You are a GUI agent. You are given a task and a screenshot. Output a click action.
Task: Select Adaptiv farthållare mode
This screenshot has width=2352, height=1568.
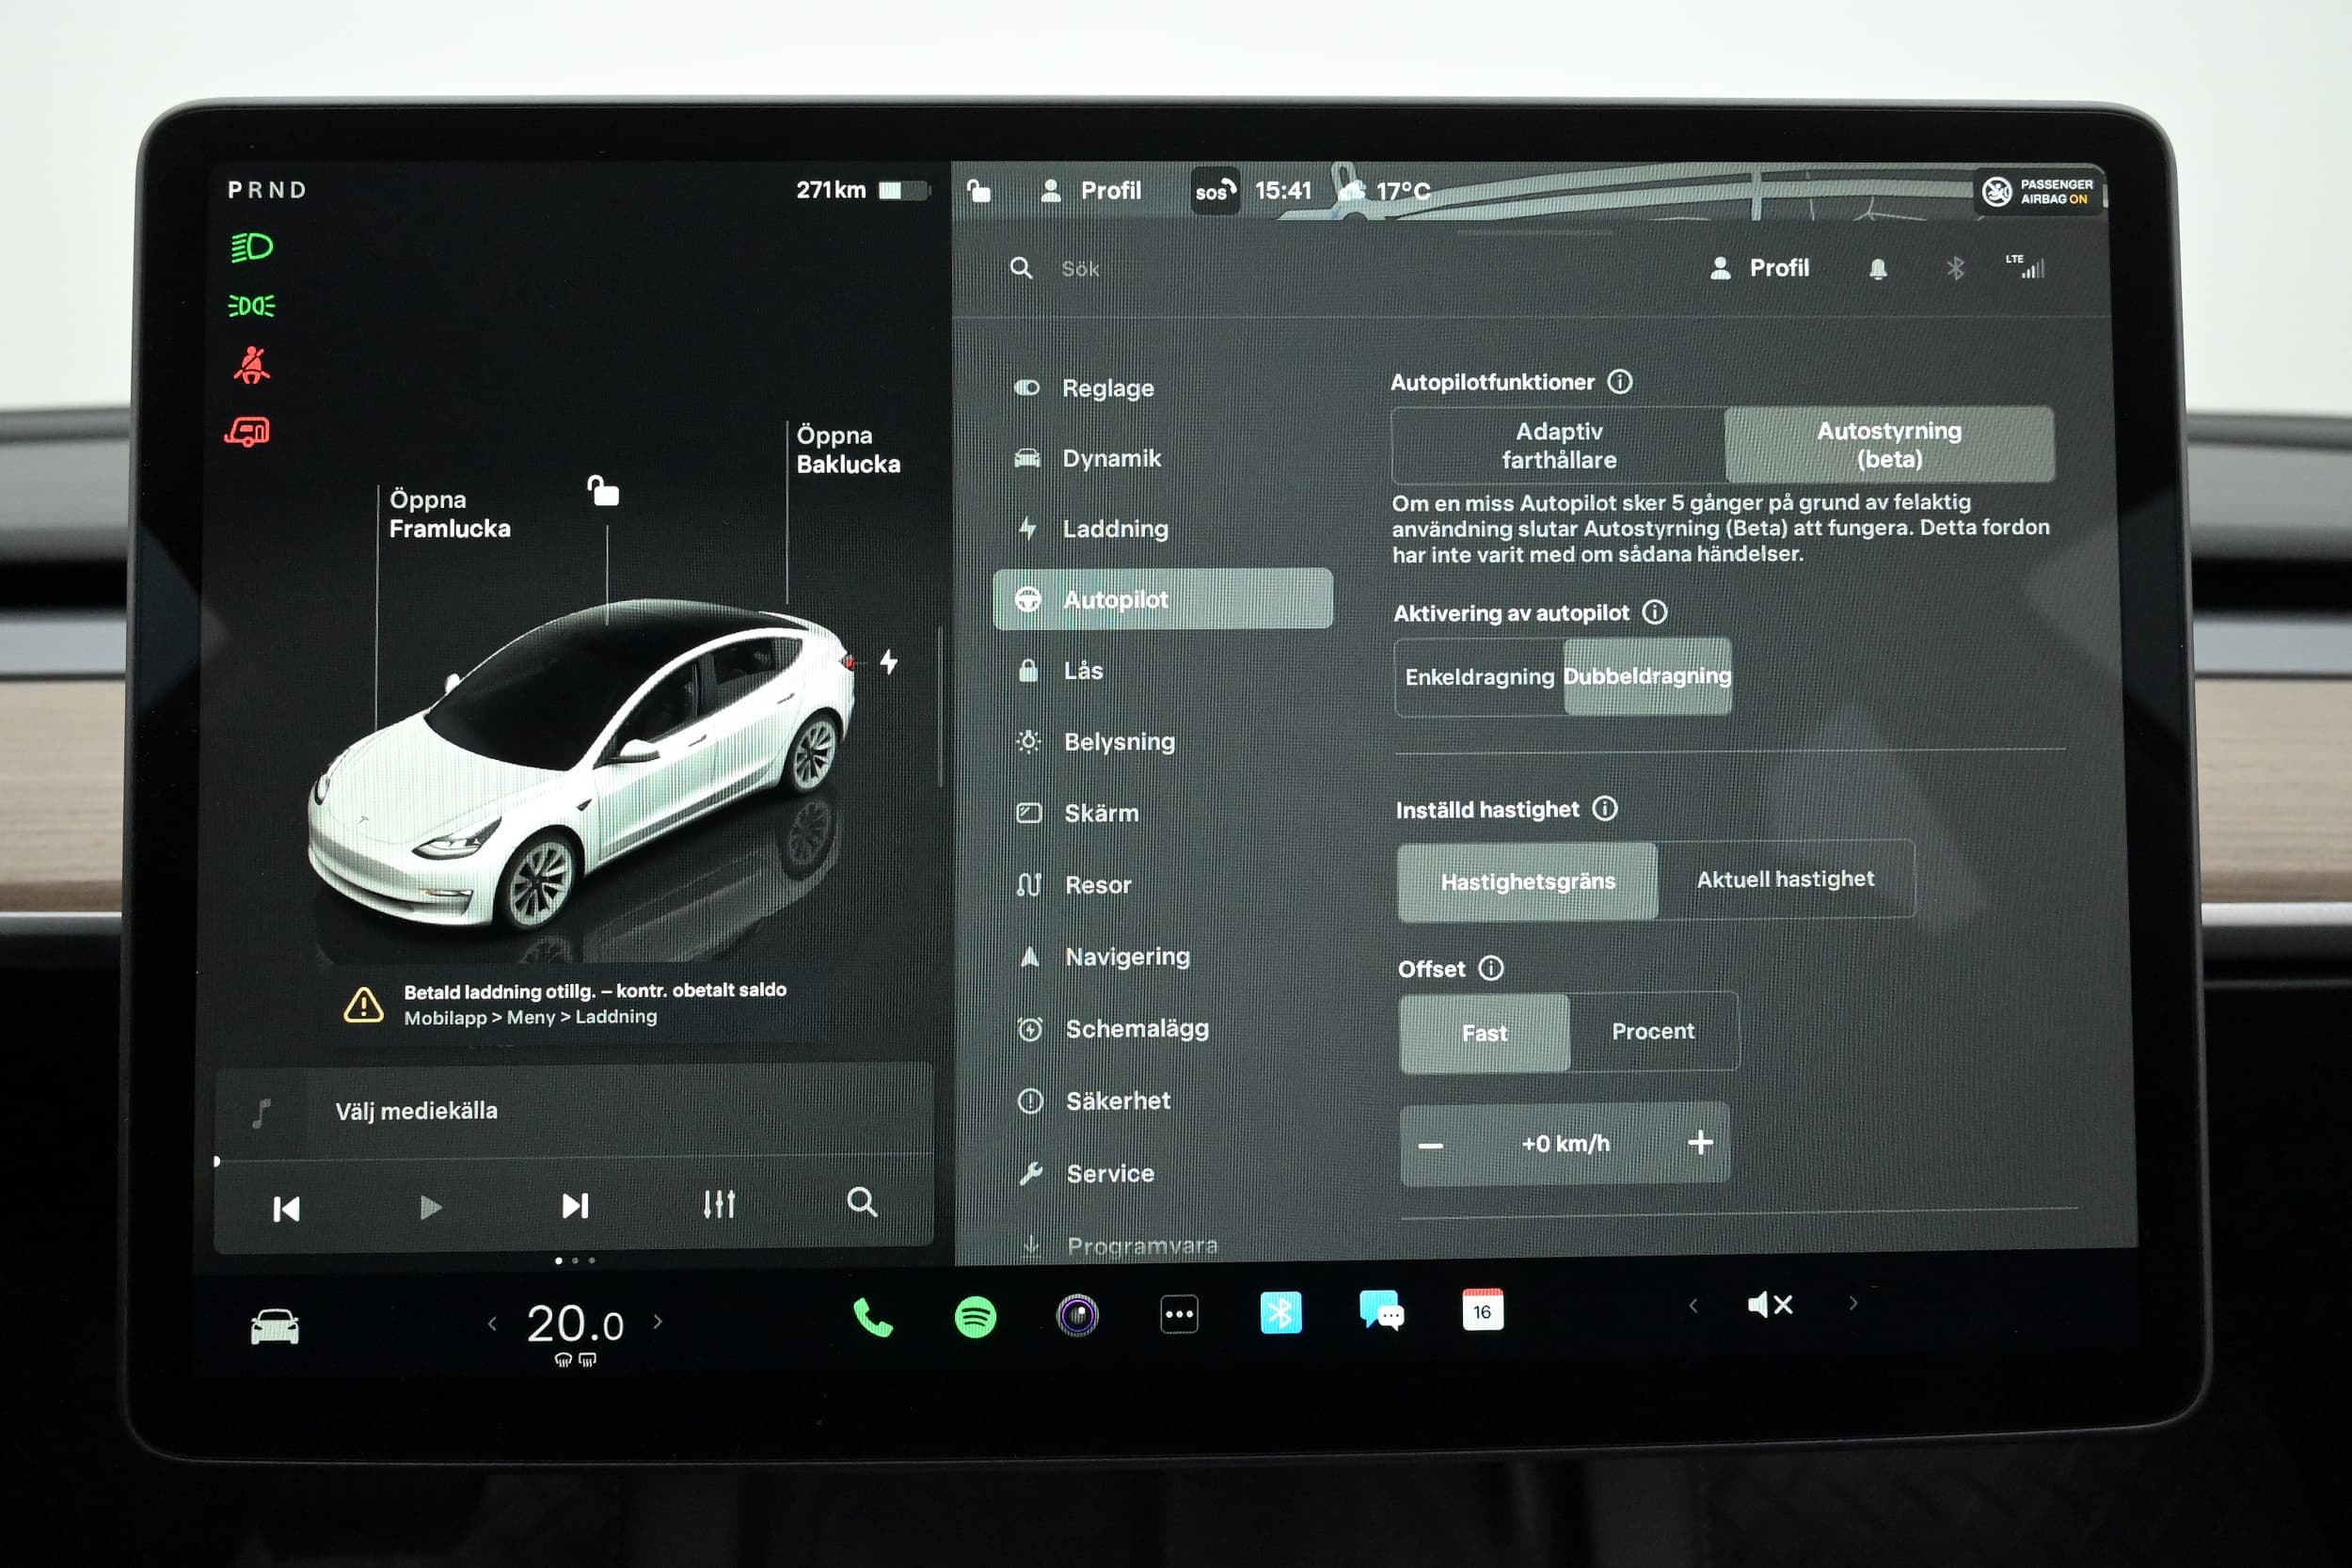click(x=1558, y=445)
